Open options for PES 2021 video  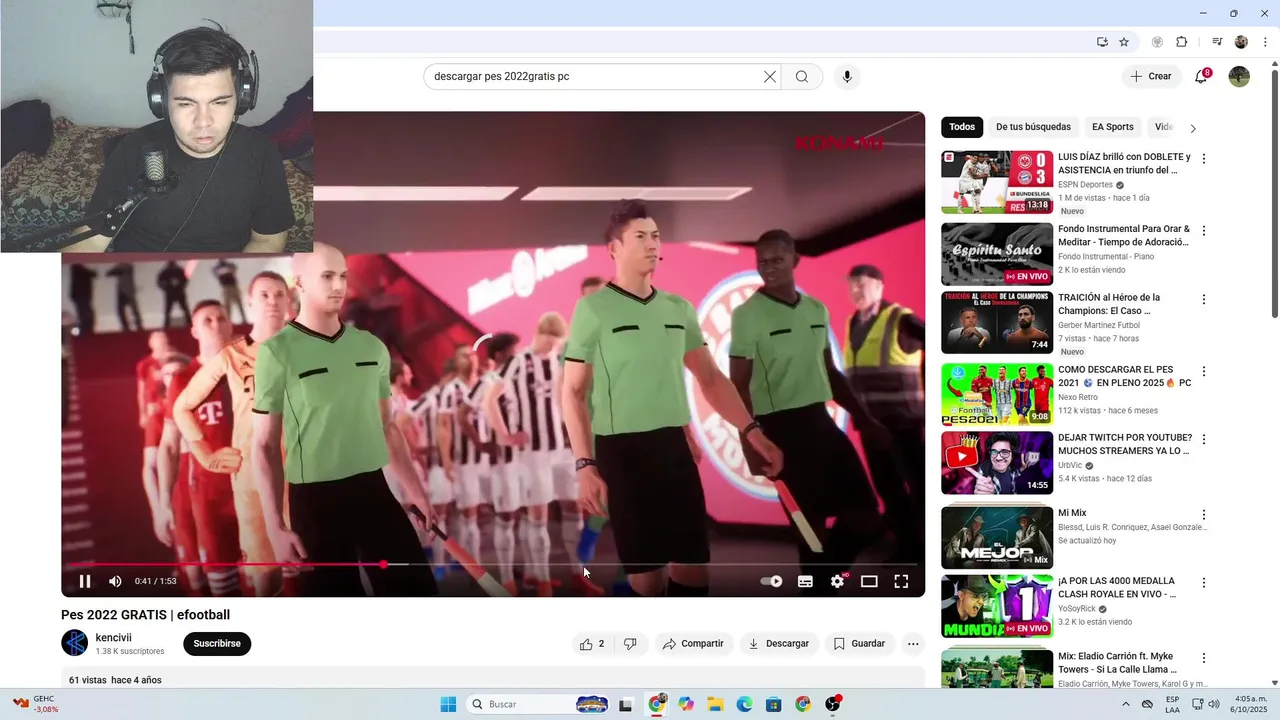1204,371
